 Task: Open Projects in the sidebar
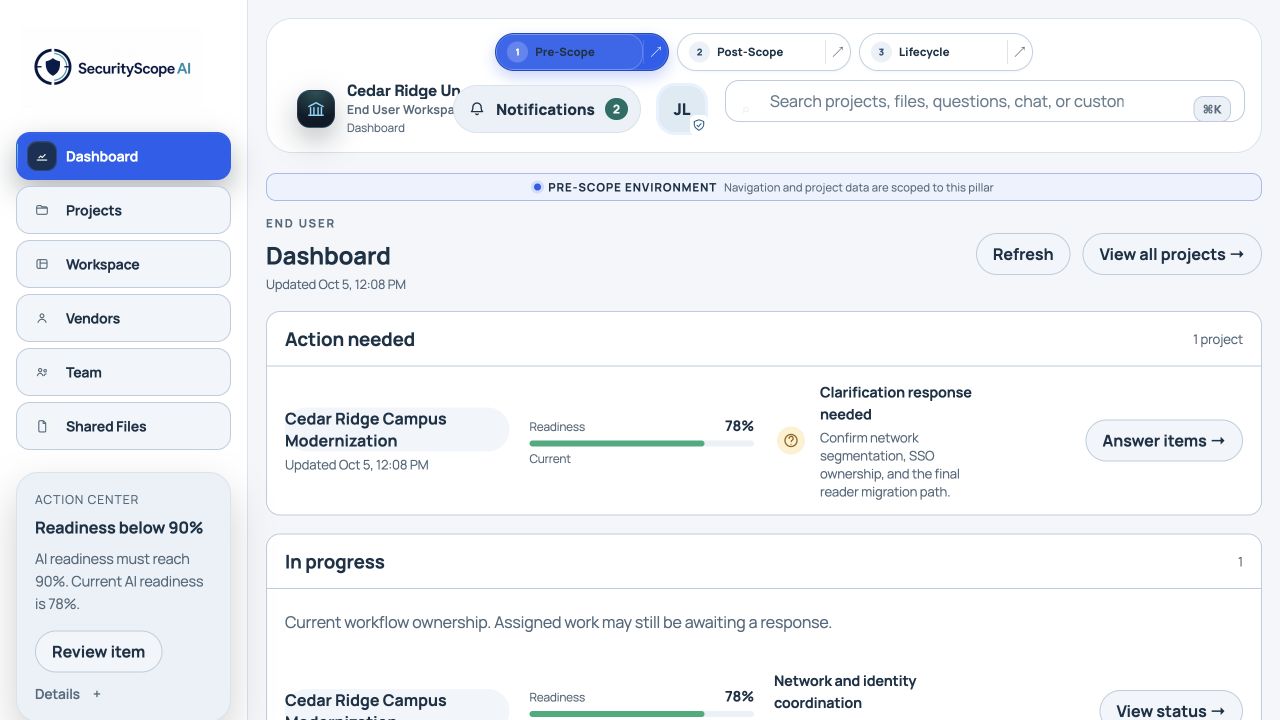pyautogui.click(x=123, y=210)
